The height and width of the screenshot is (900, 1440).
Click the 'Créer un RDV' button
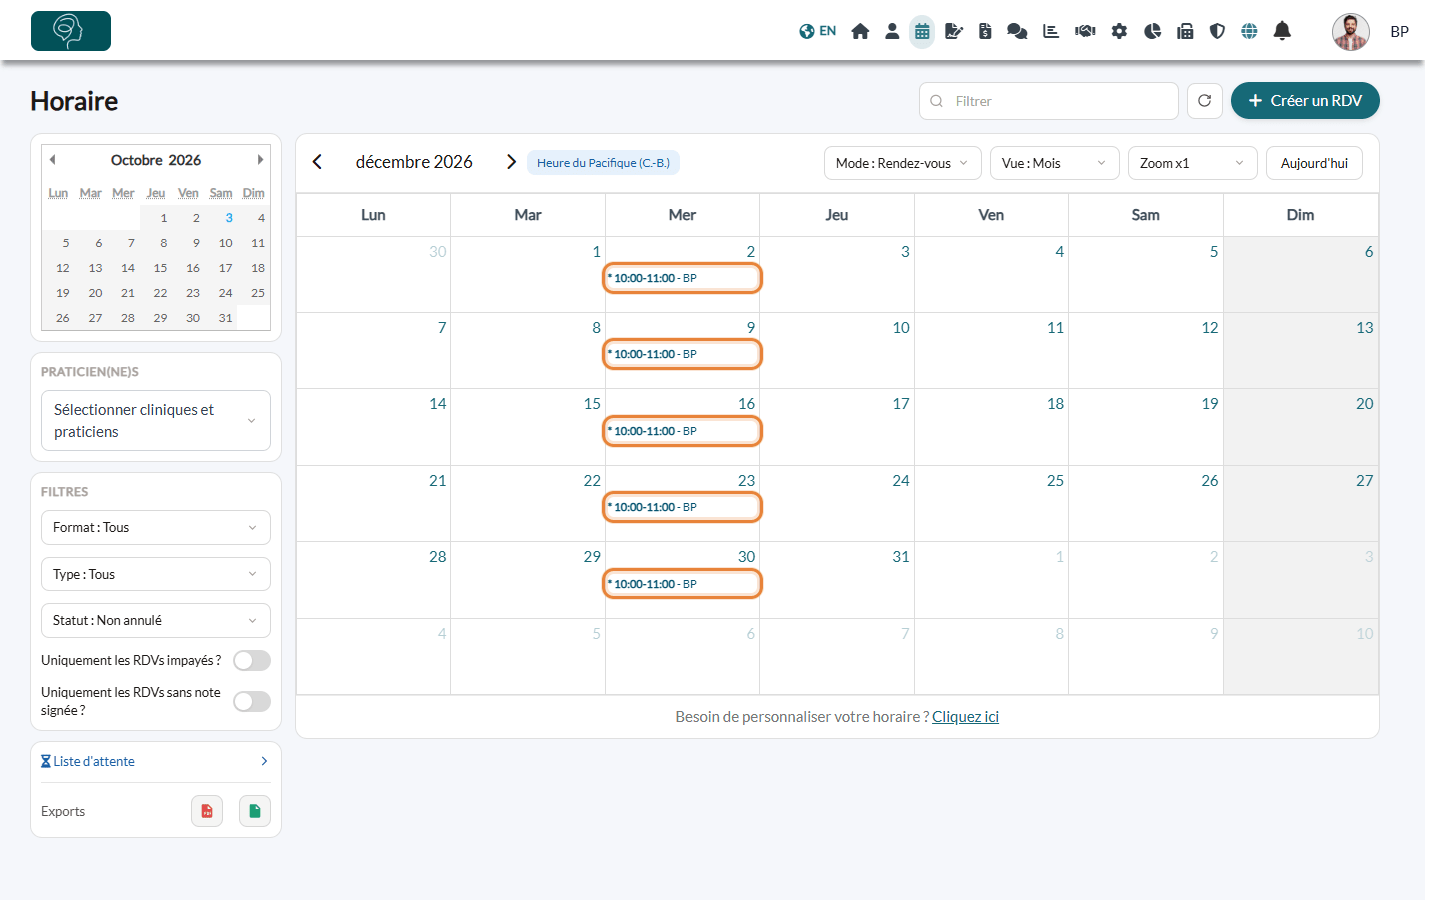click(1305, 101)
